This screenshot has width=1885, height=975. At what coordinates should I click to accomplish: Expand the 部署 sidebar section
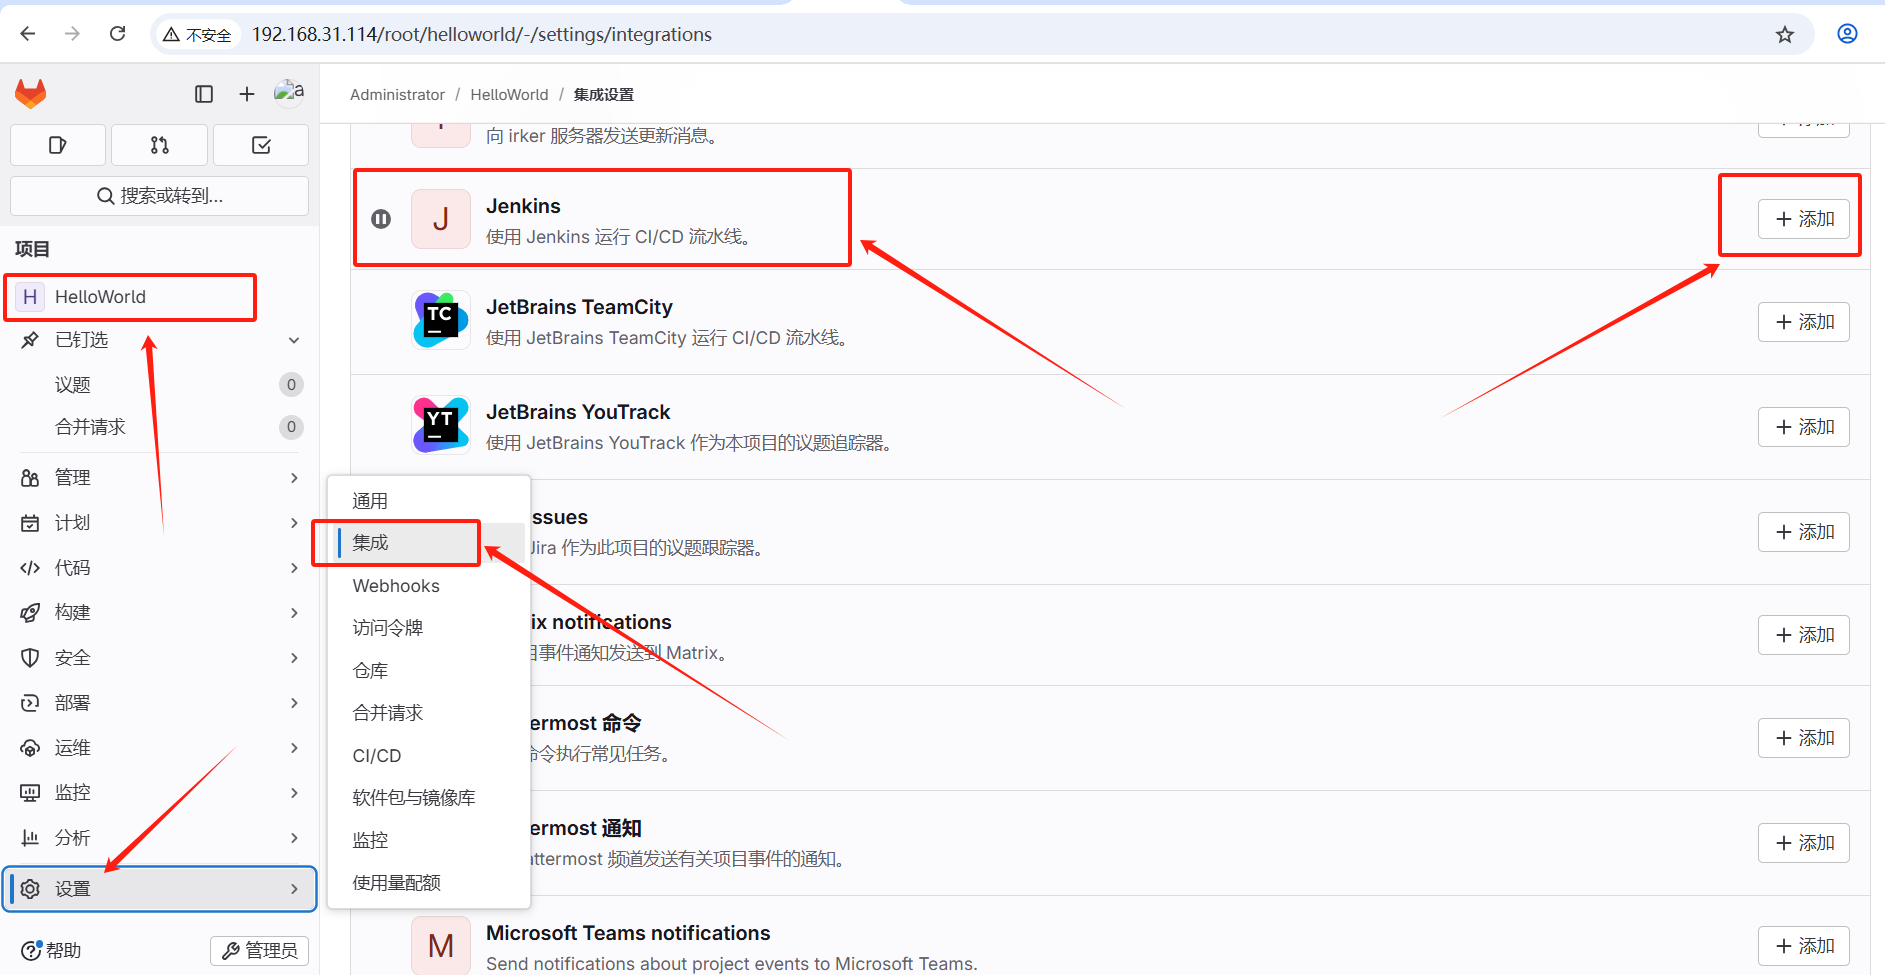(160, 703)
